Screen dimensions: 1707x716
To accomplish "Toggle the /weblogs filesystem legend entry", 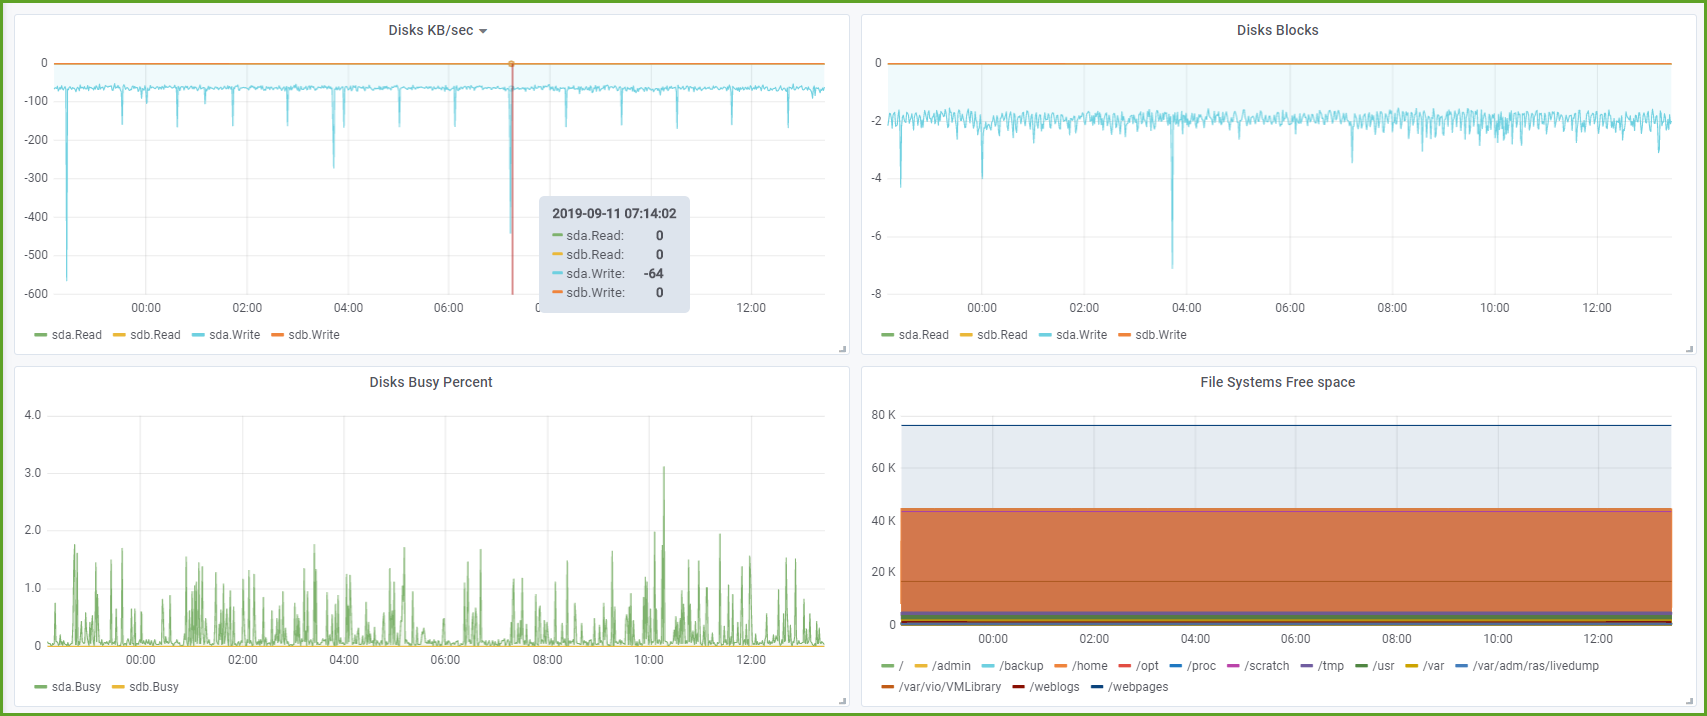I will point(1046,687).
